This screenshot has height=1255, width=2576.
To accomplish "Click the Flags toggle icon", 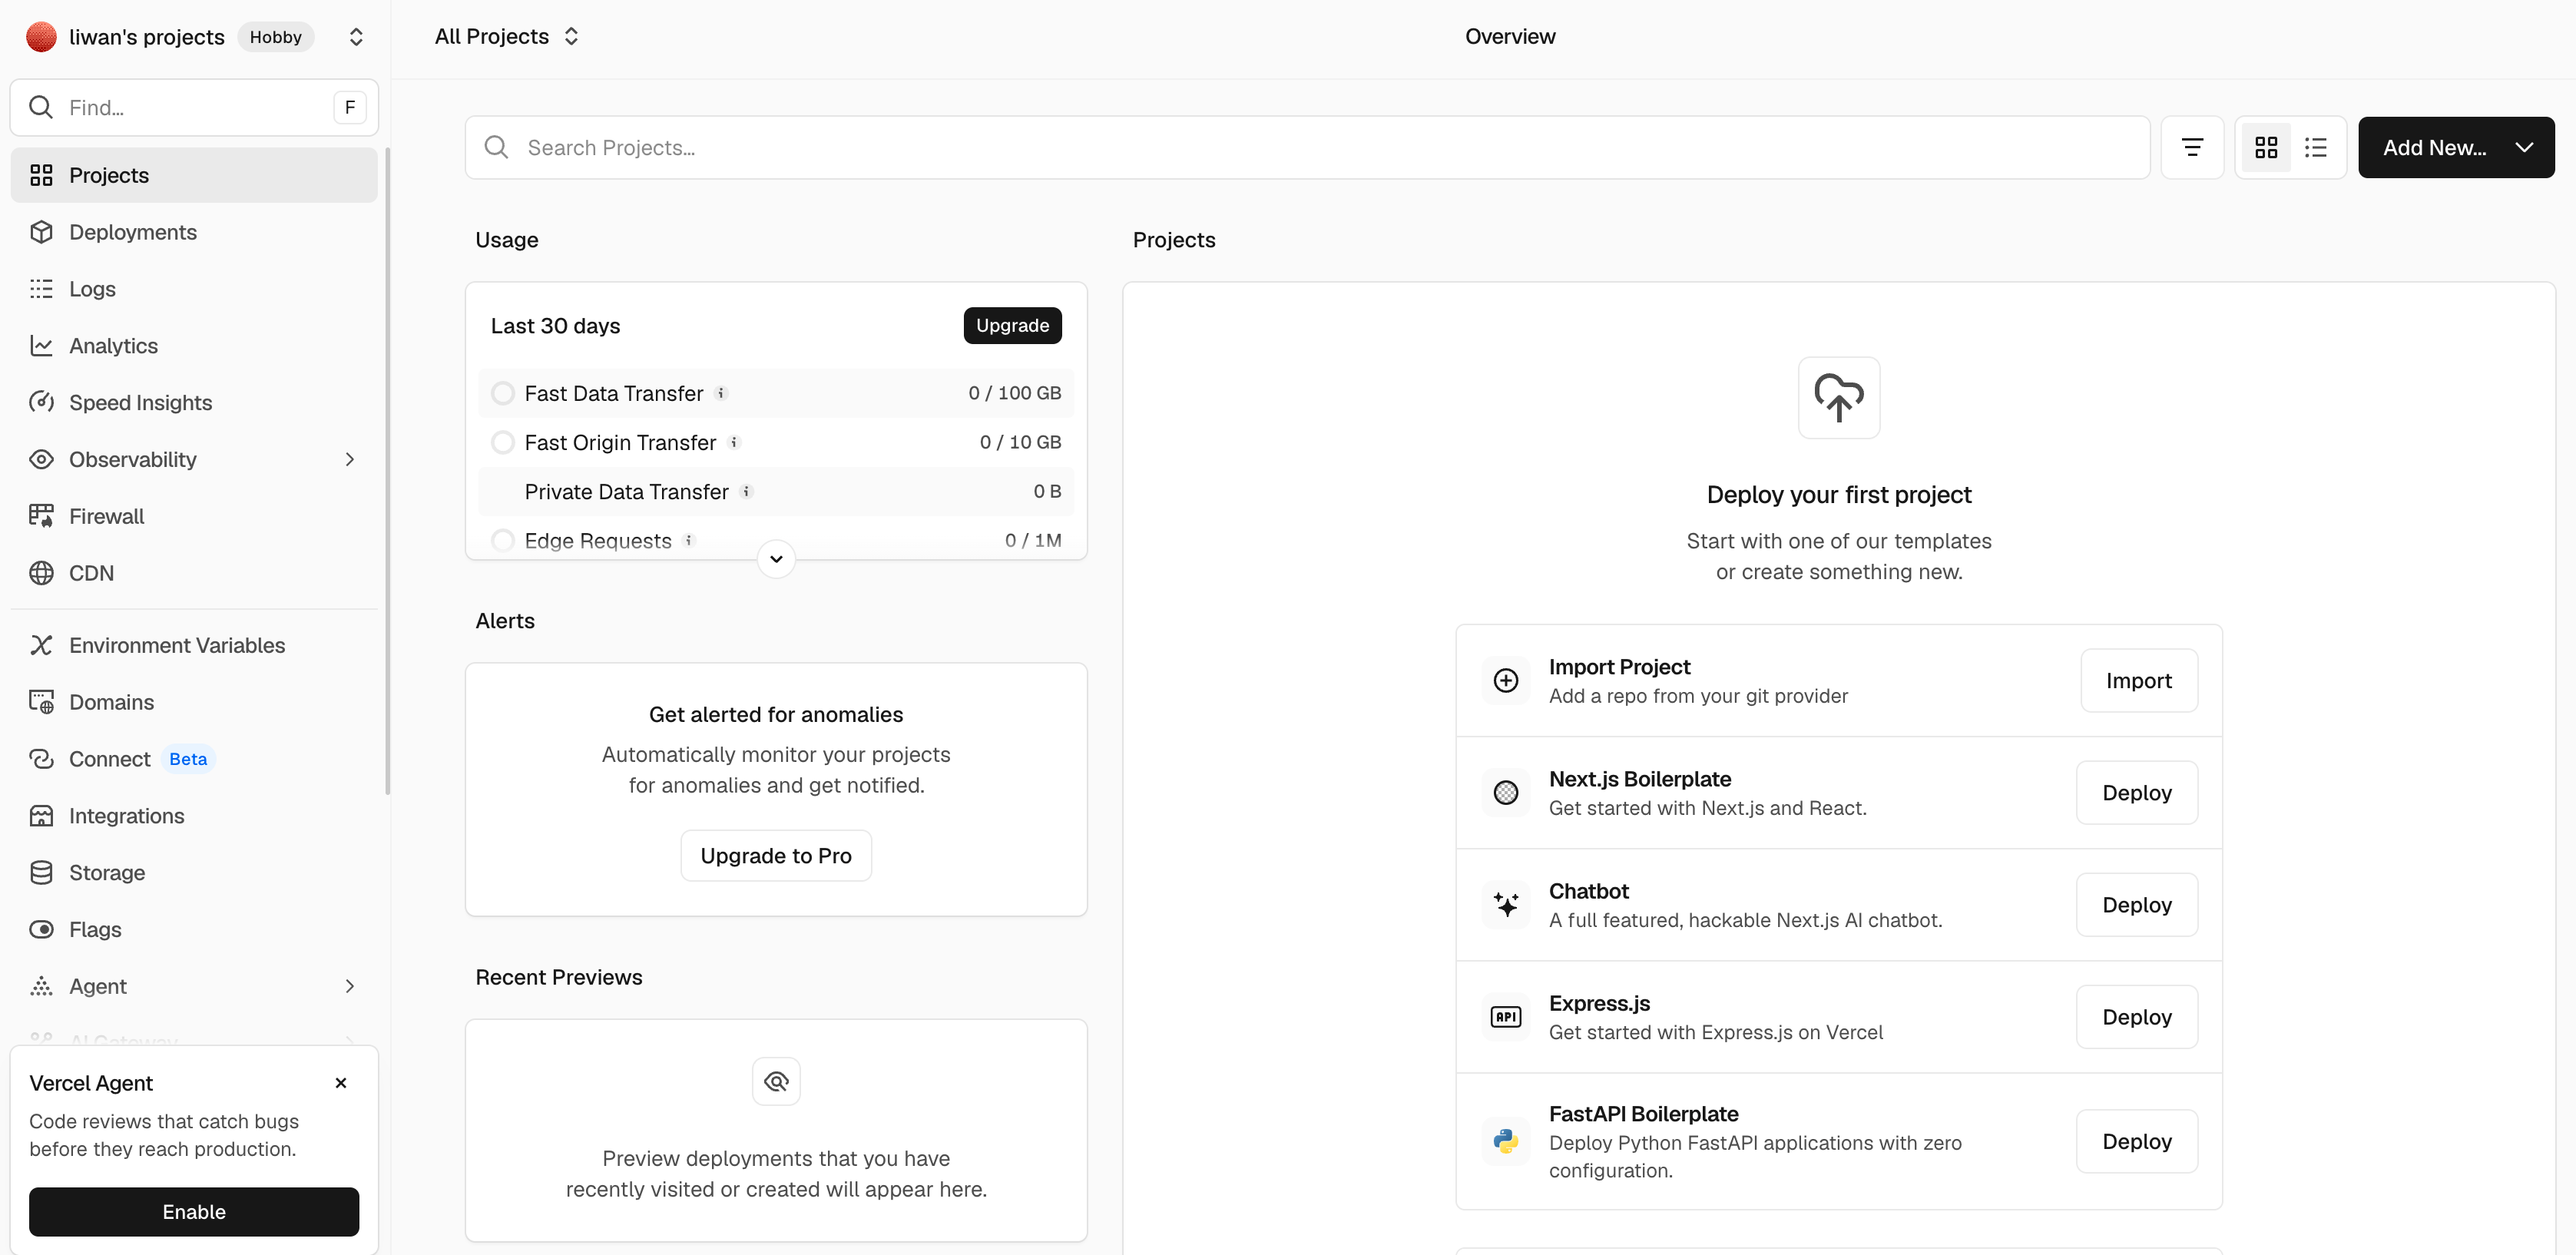I will click(41, 929).
